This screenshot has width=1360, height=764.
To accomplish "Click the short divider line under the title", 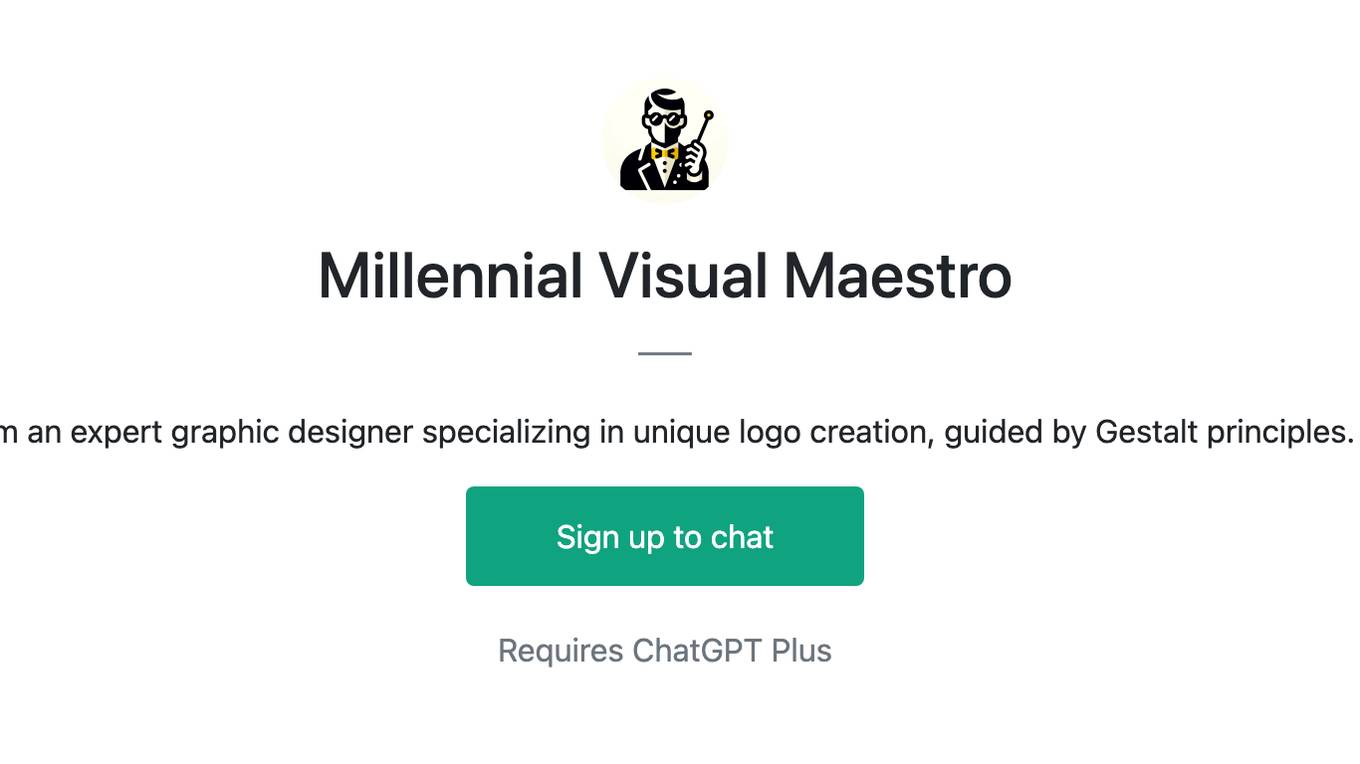I will 665,353.
